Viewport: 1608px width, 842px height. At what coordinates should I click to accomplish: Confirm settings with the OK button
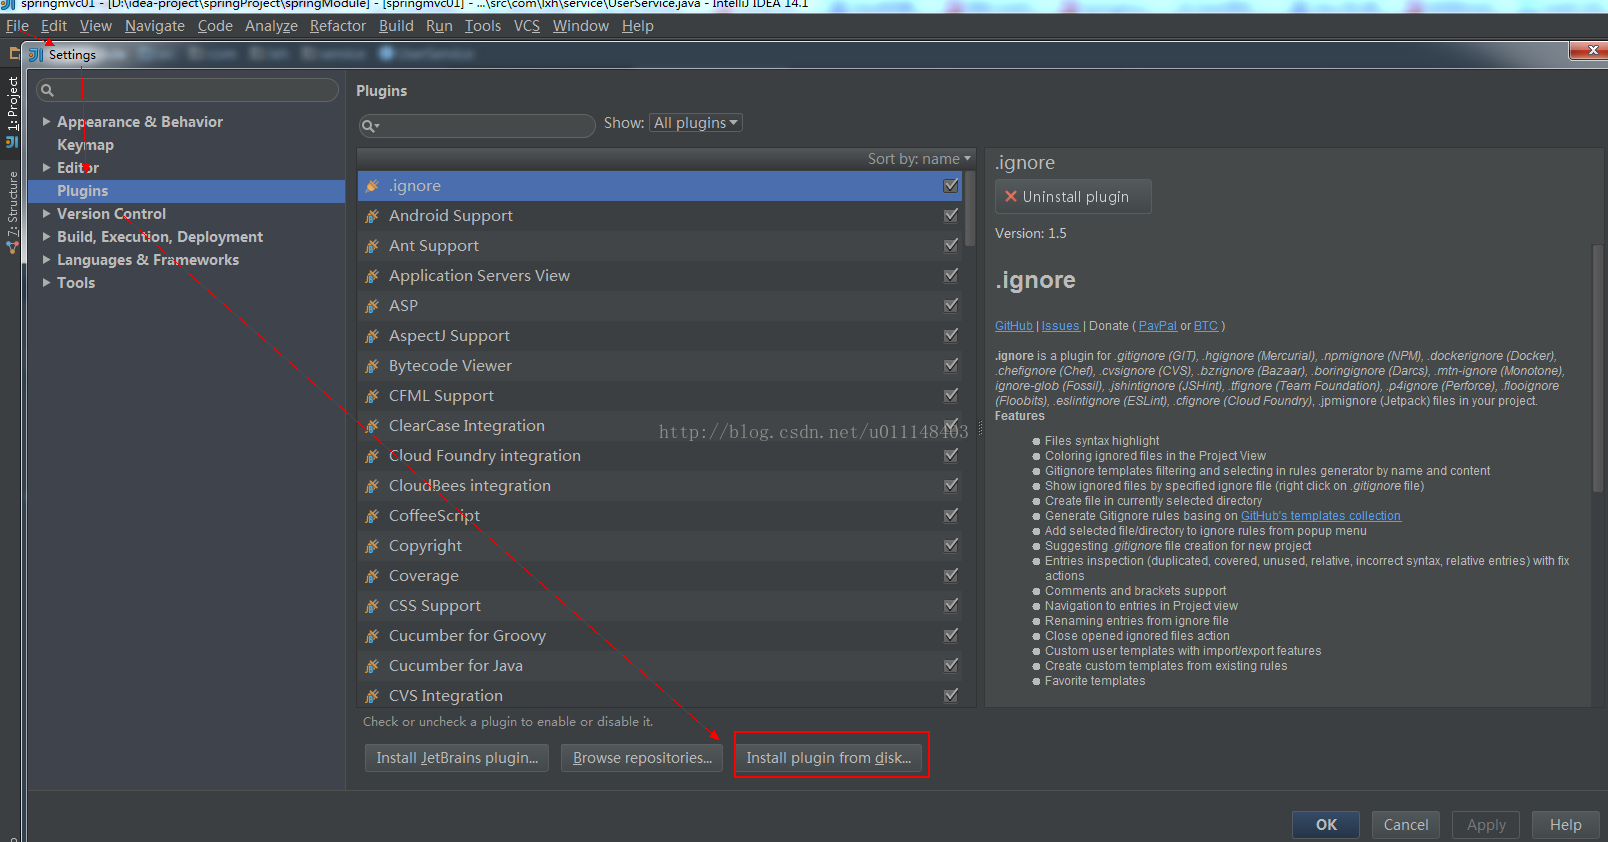[x=1326, y=825]
